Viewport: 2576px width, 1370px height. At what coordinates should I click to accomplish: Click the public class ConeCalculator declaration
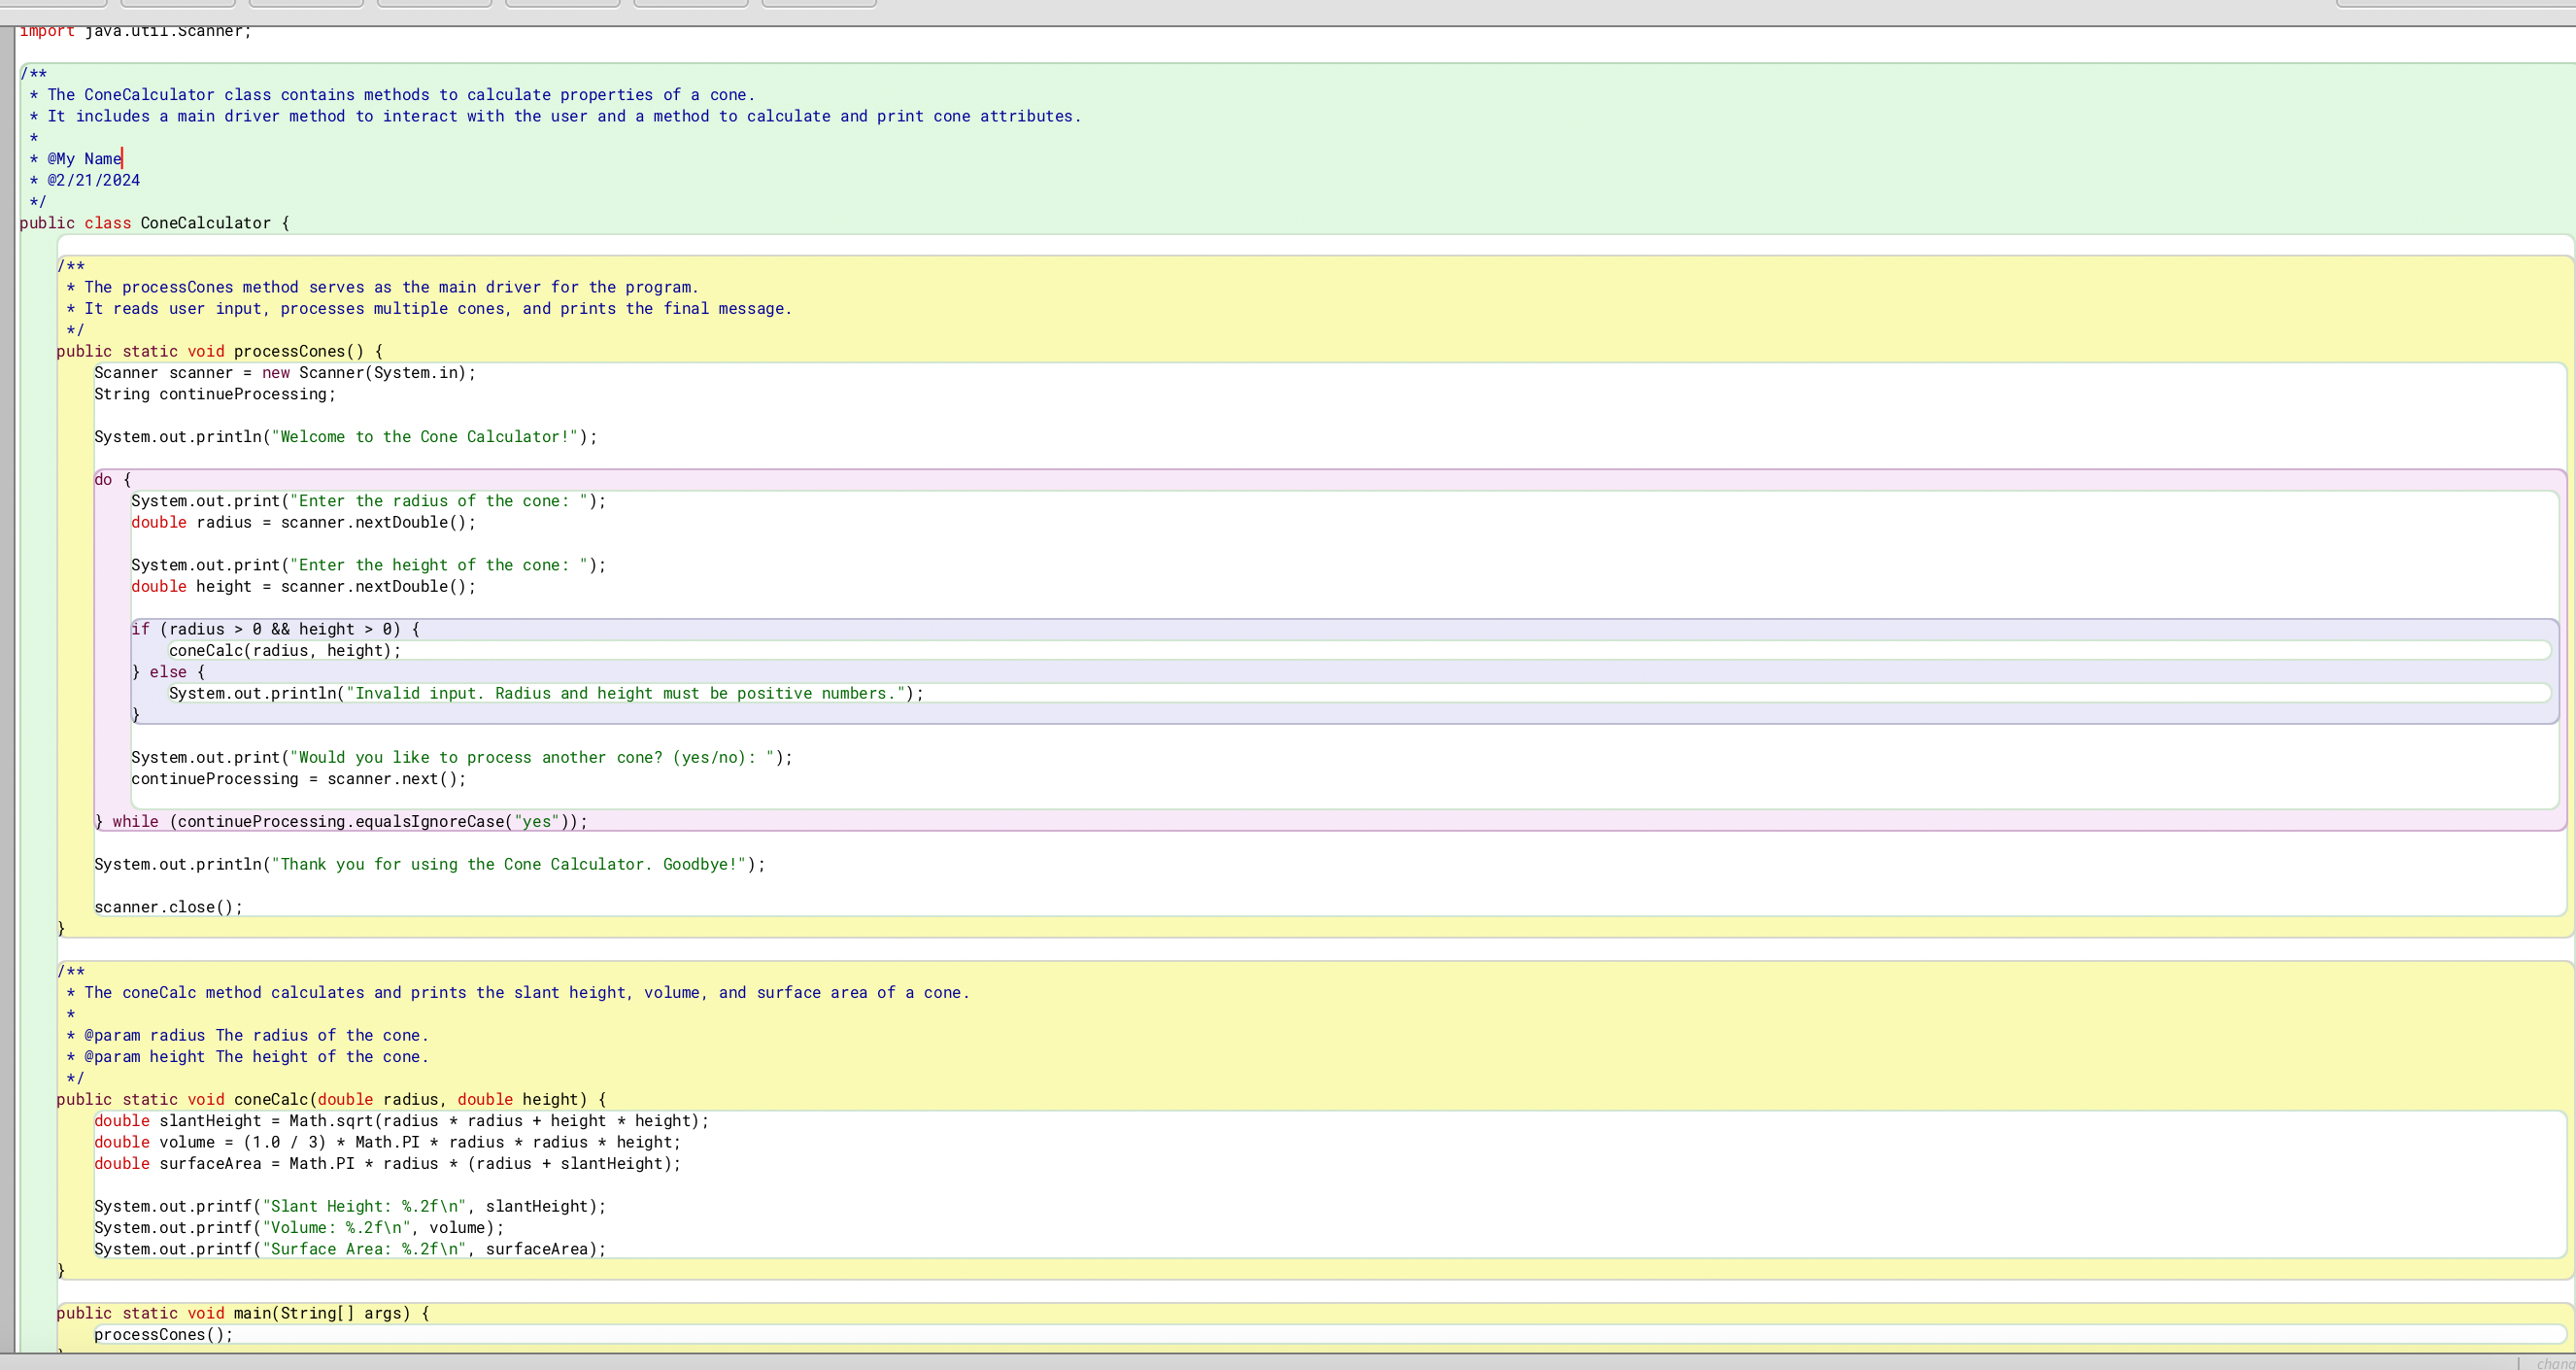click(x=154, y=222)
